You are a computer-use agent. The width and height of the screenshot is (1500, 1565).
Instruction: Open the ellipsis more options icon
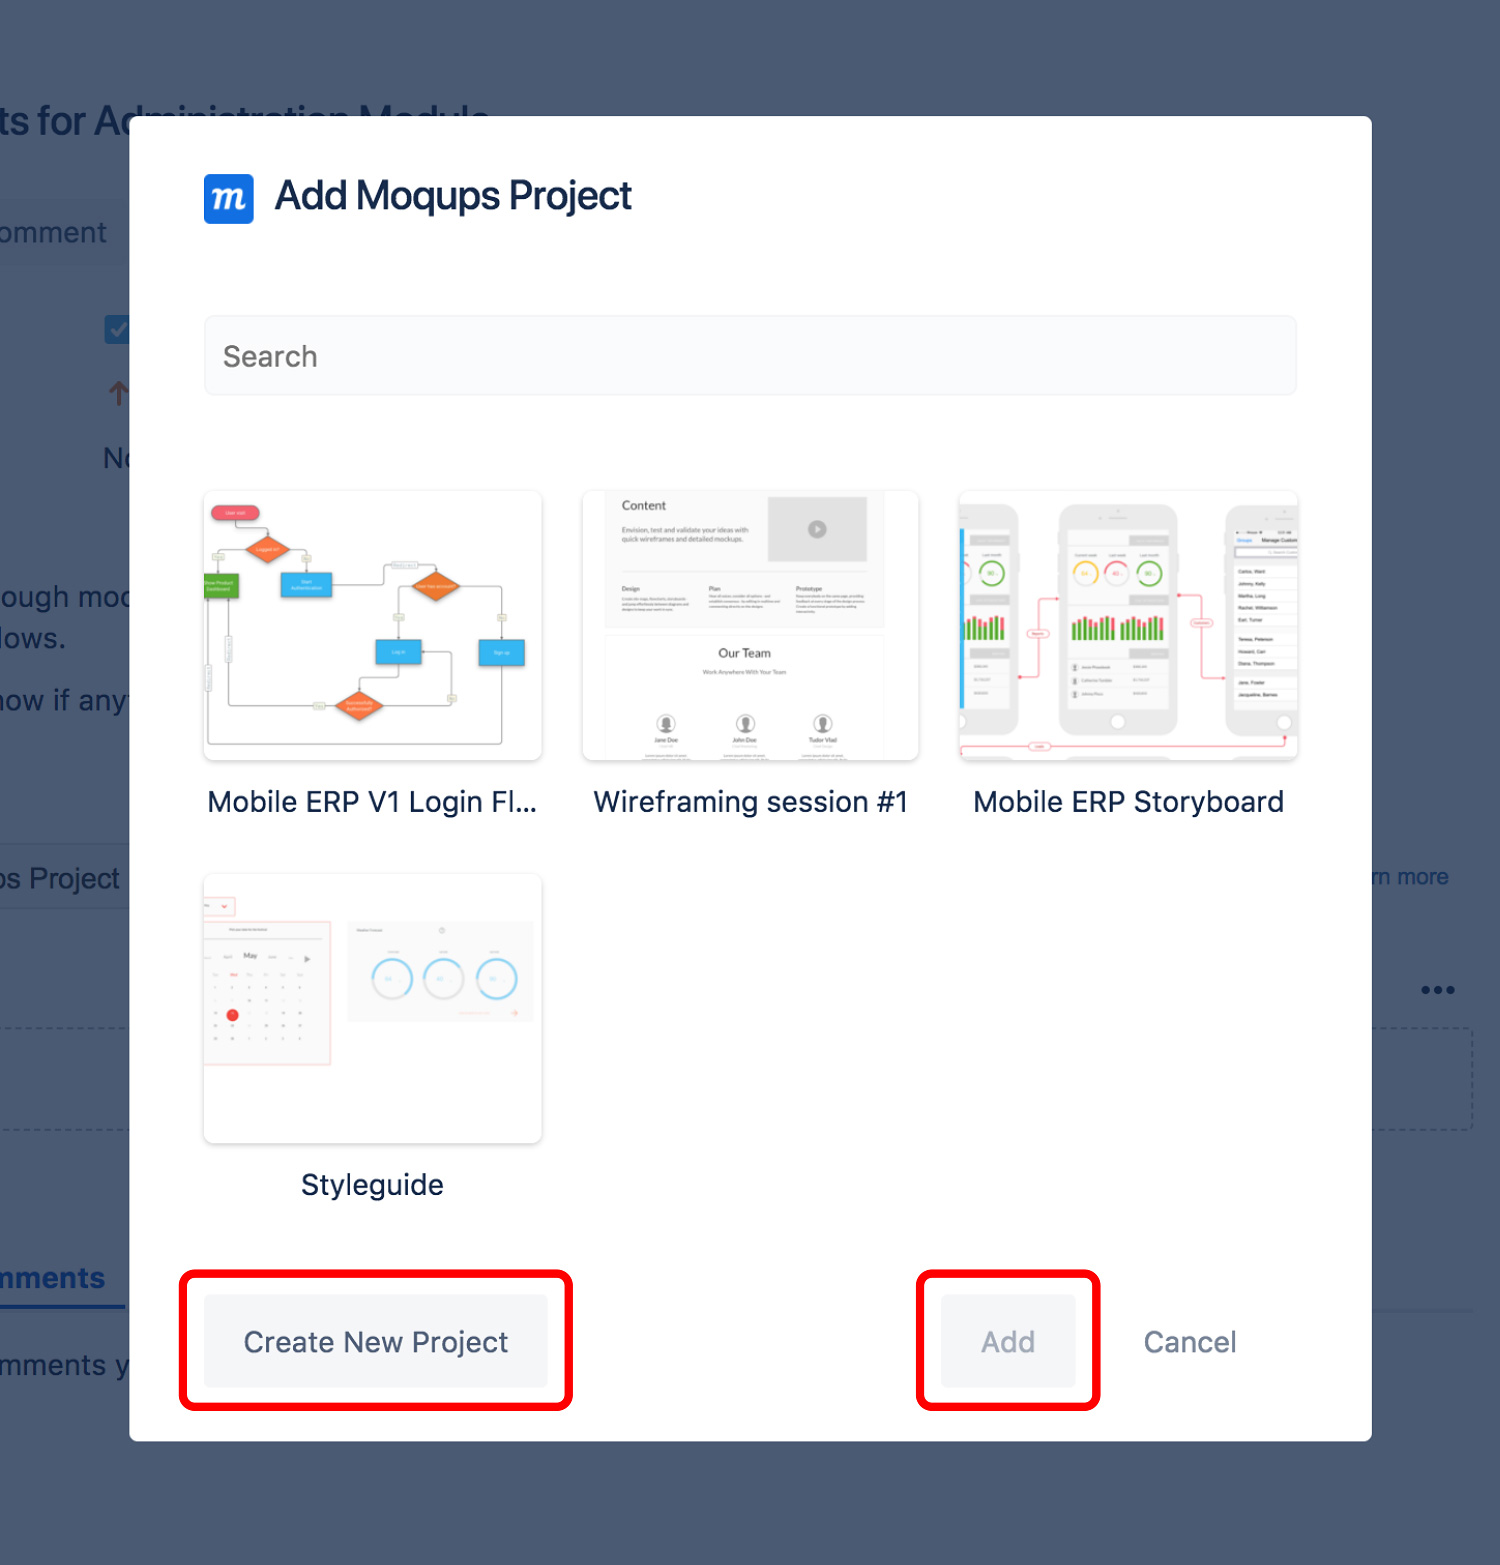(1438, 990)
